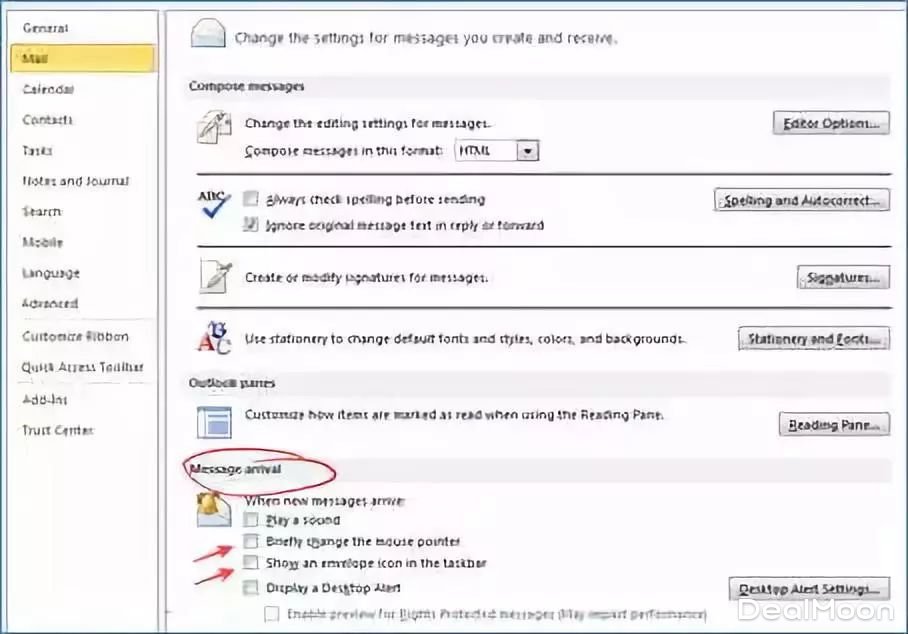908x634 pixels.
Task: Click the stationery and fonts letters icon
Action: click(x=213, y=337)
